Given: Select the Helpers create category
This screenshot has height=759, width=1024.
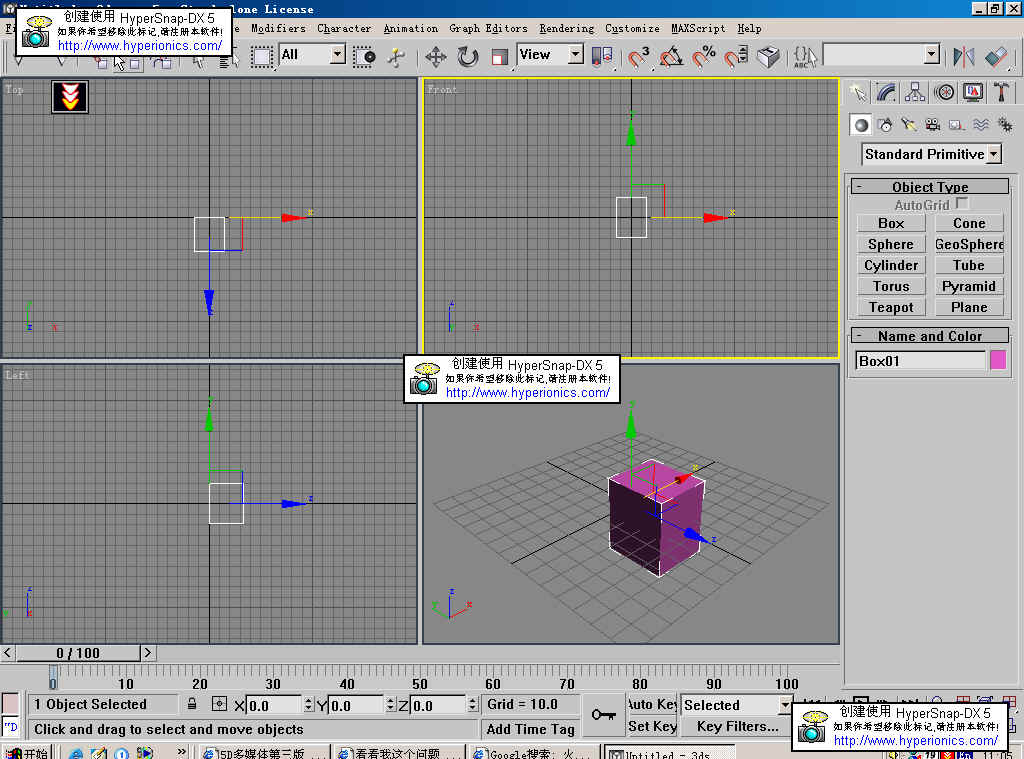Looking at the screenshot, I should [x=957, y=125].
